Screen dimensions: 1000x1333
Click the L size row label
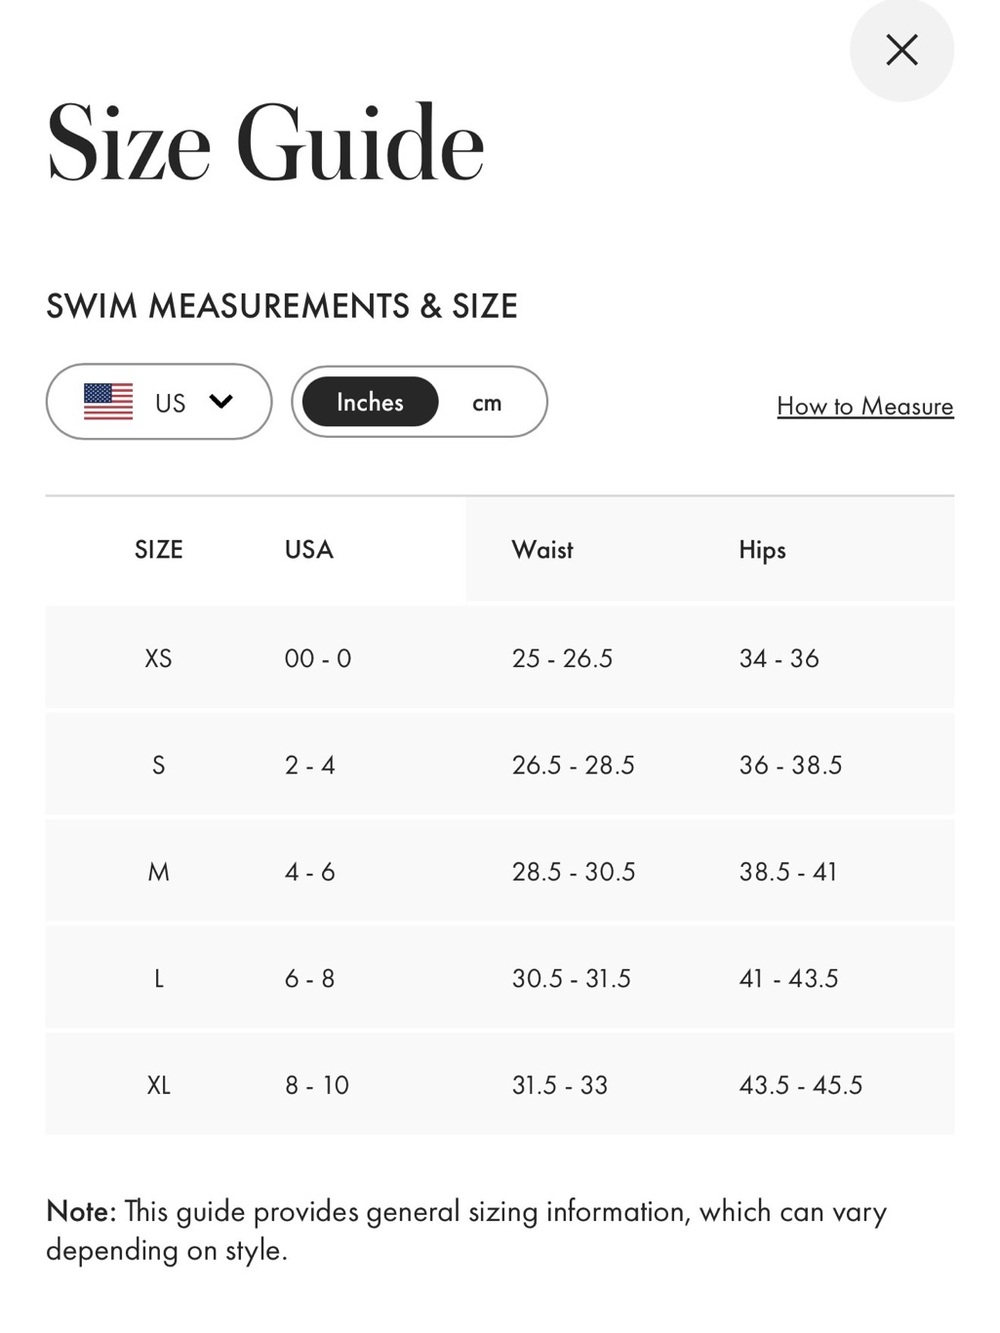click(158, 979)
